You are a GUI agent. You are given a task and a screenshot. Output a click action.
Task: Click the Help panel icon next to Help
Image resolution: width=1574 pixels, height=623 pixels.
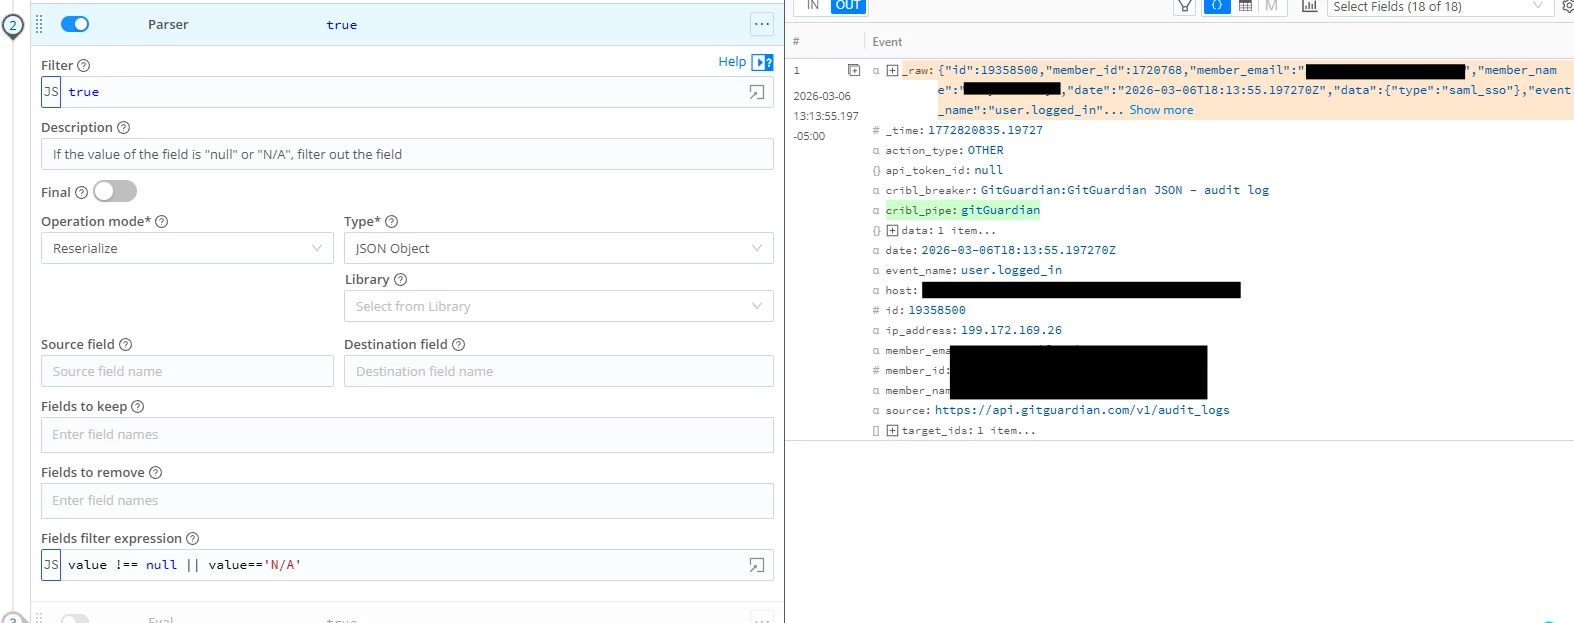762,62
